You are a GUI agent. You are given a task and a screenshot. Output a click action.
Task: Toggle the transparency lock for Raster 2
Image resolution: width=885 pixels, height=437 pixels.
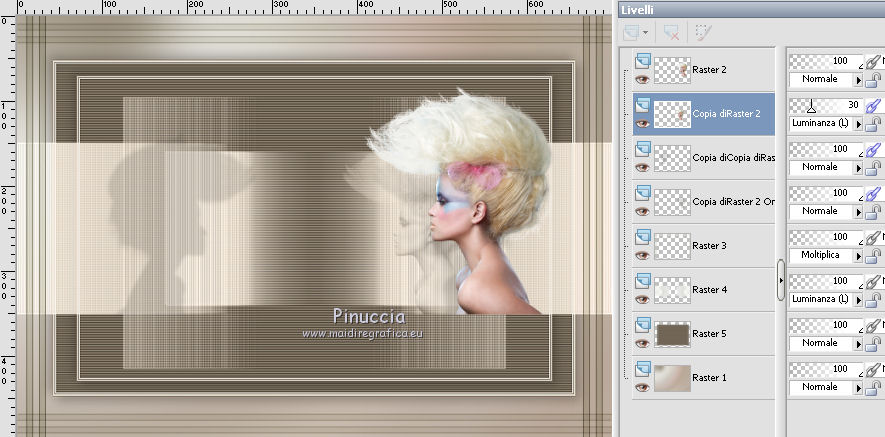point(873,80)
